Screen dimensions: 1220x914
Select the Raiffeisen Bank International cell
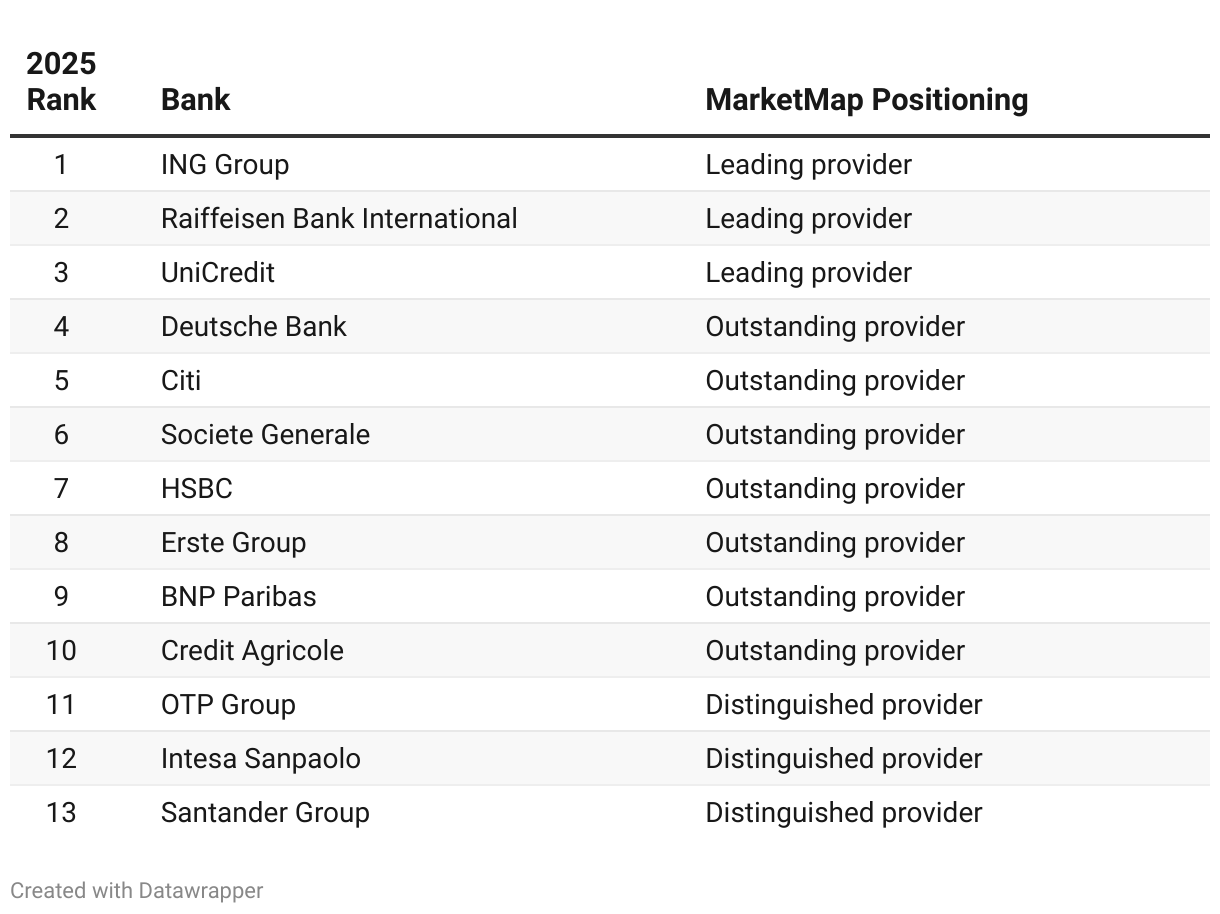point(339,219)
